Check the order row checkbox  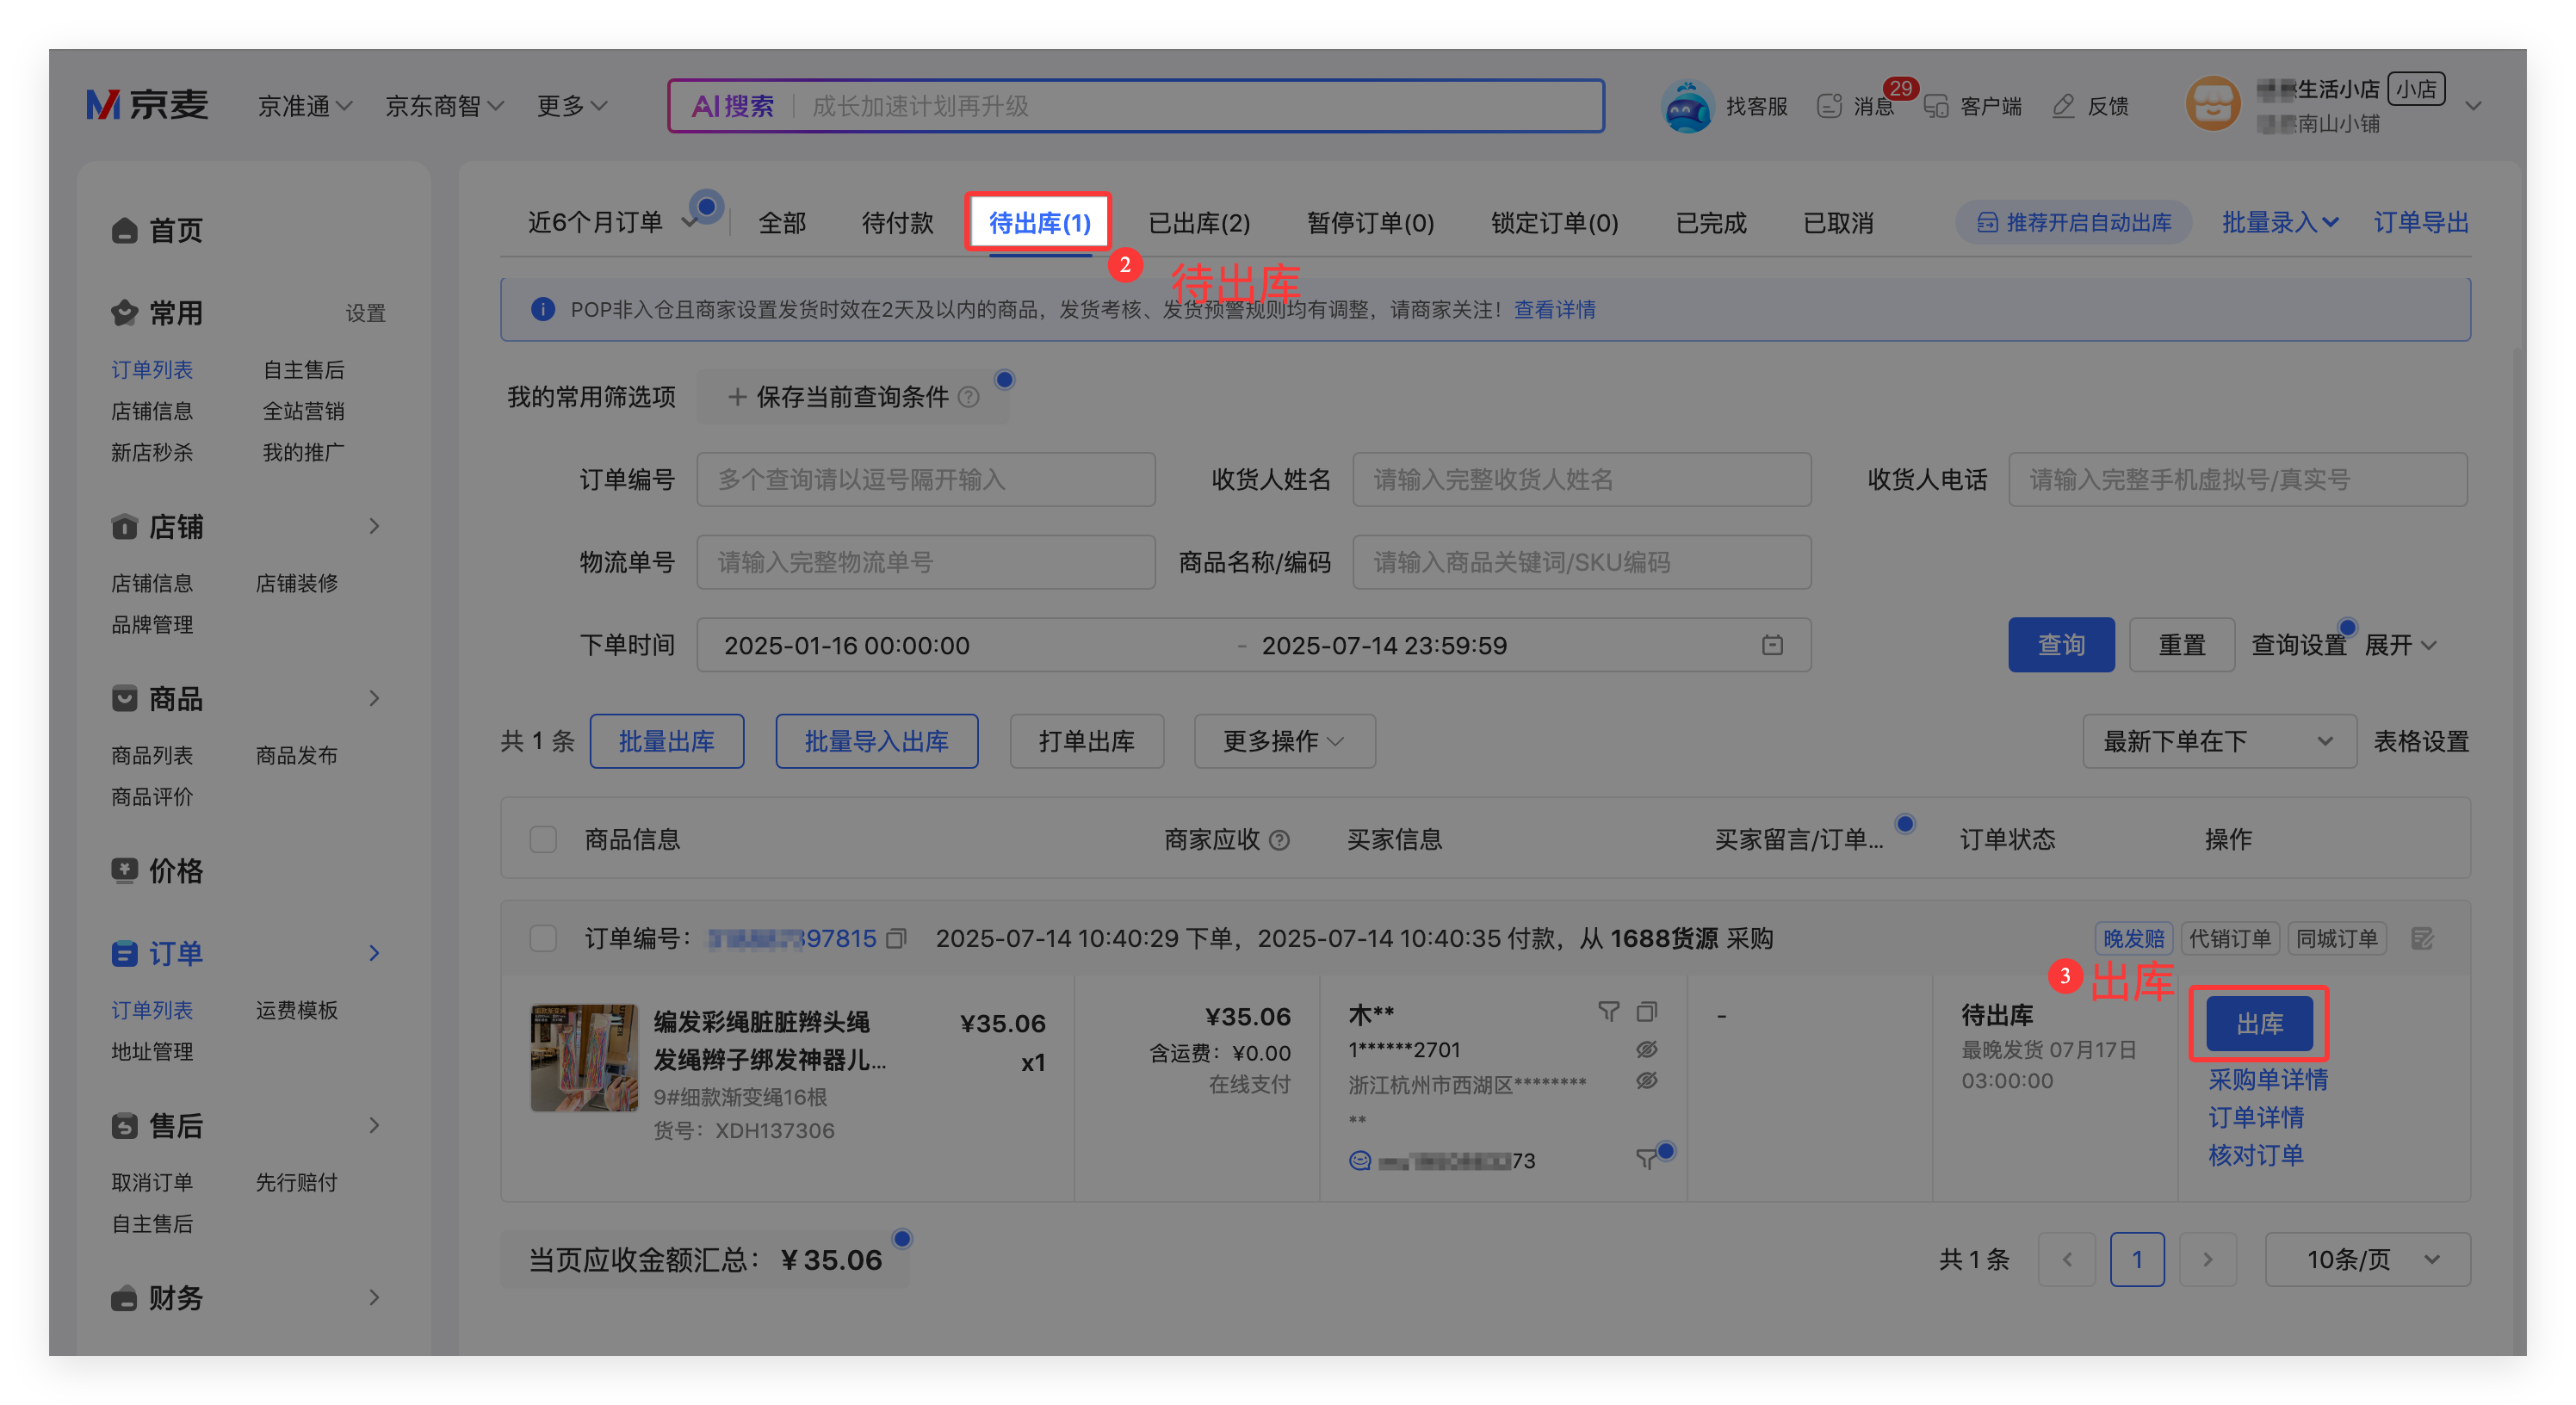(x=543, y=938)
